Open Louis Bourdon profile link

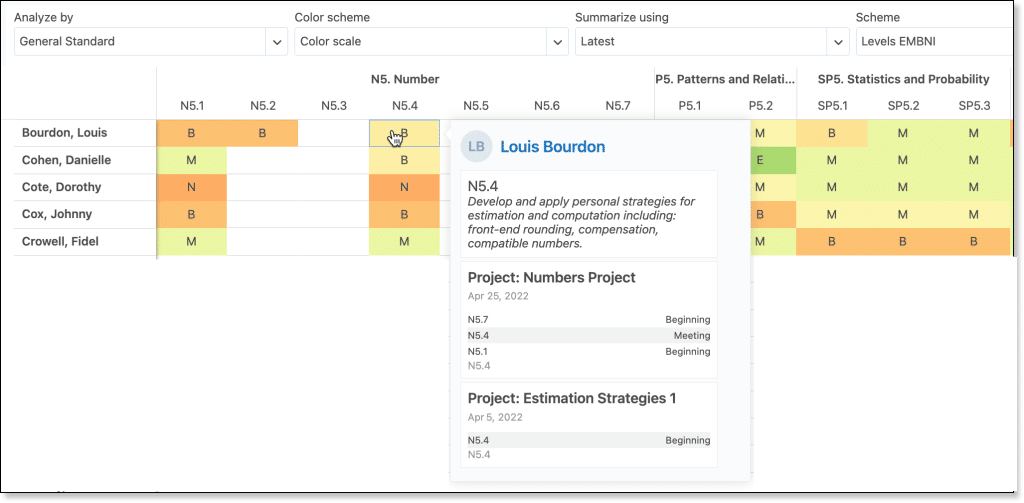point(552,147)
